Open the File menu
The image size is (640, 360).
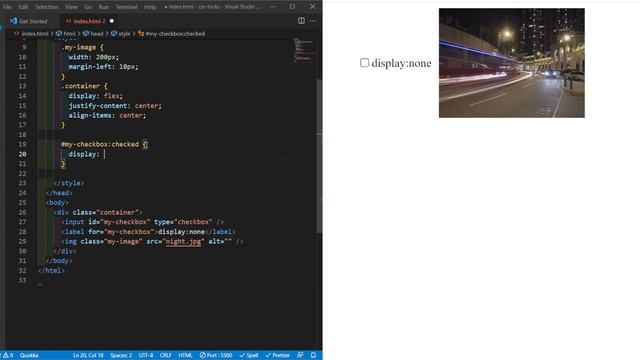click(7, 7)
